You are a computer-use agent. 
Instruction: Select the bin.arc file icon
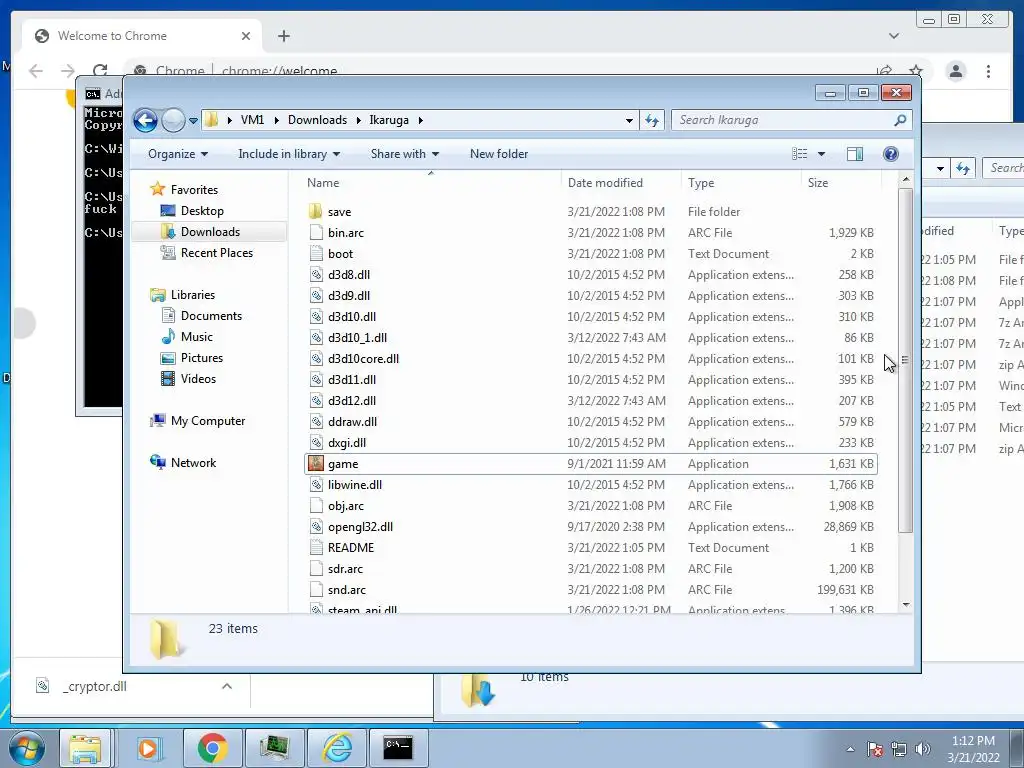[316, 232]
